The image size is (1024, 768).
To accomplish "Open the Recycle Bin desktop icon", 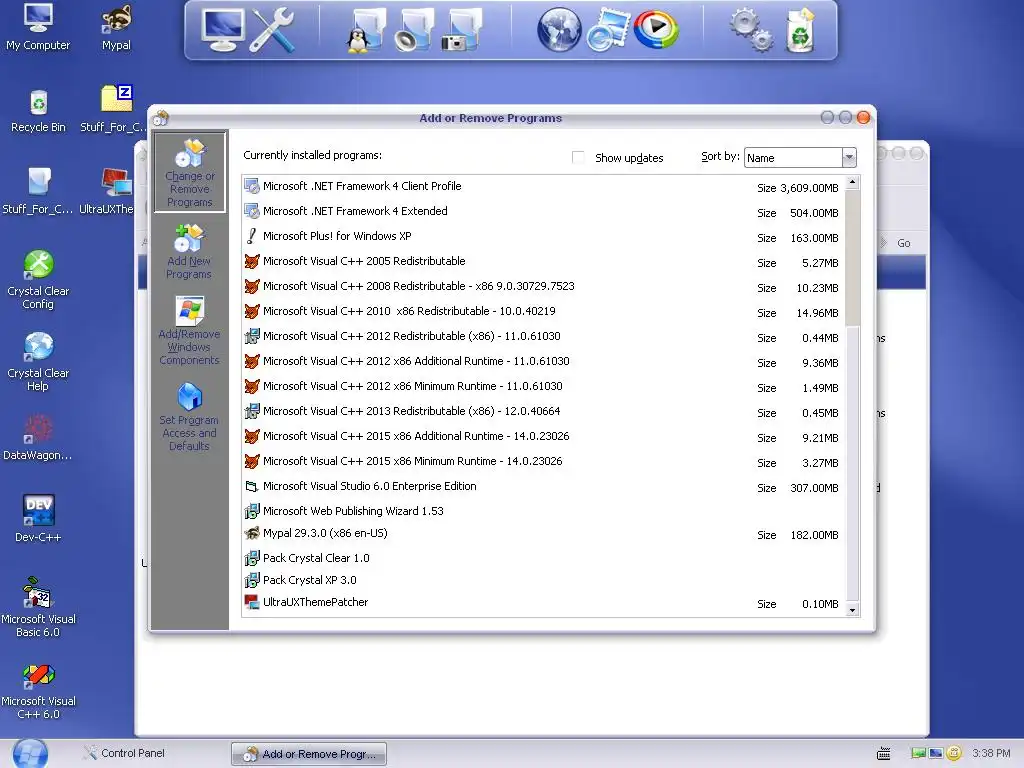I will 38,111.
